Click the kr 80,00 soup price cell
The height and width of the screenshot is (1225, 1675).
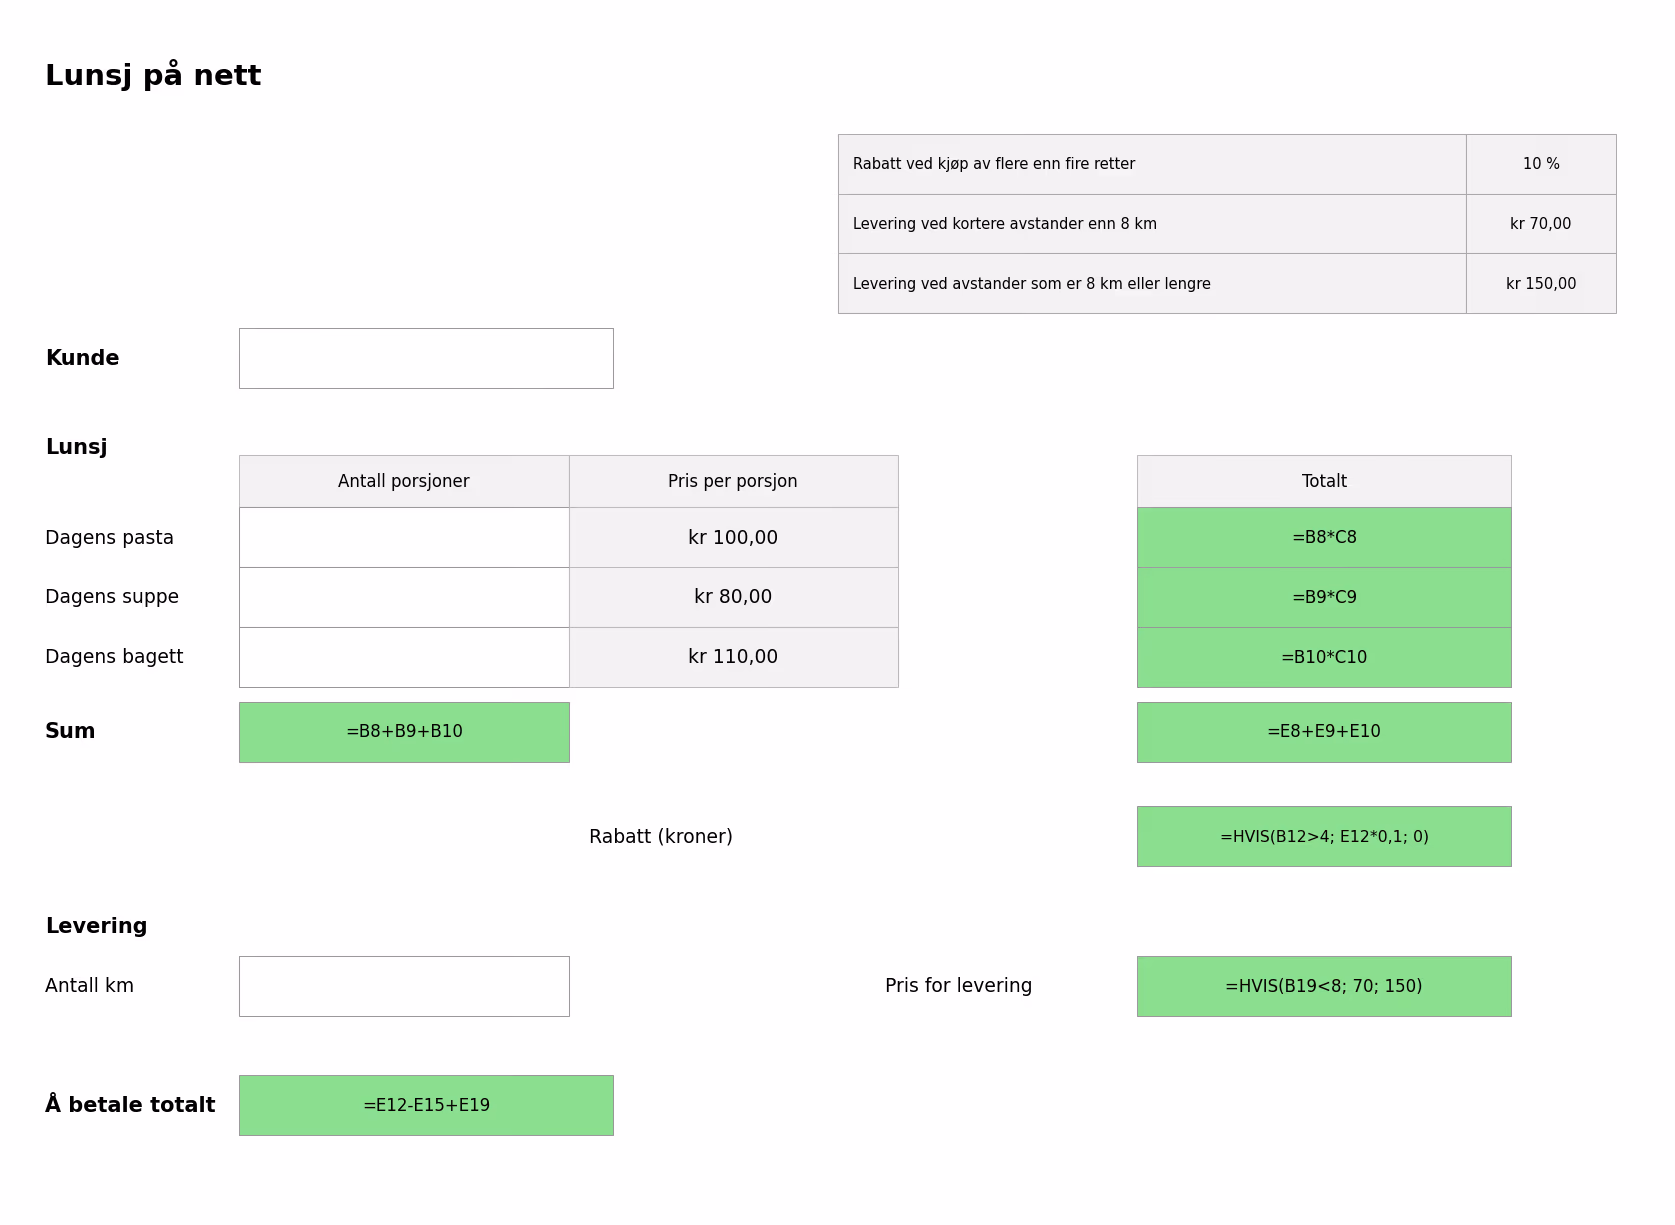733,597
